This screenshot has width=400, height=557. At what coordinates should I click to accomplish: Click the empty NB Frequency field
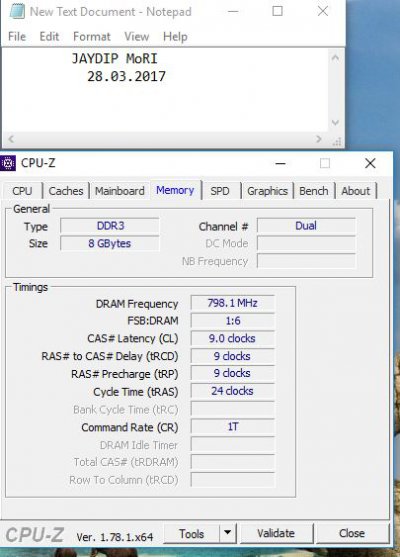(x=306, y=261)
